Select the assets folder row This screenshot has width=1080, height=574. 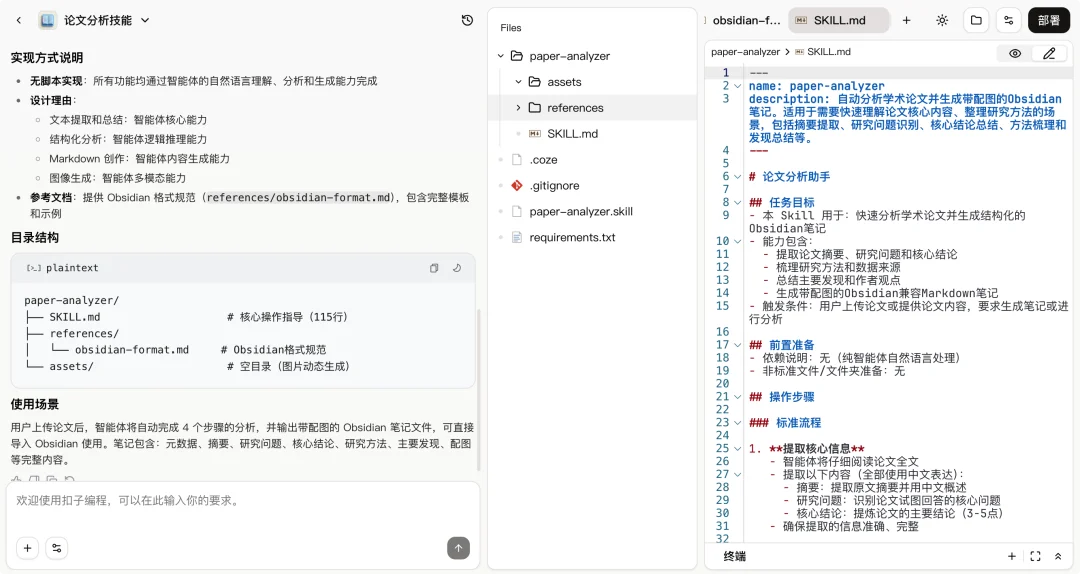(592, 82)
